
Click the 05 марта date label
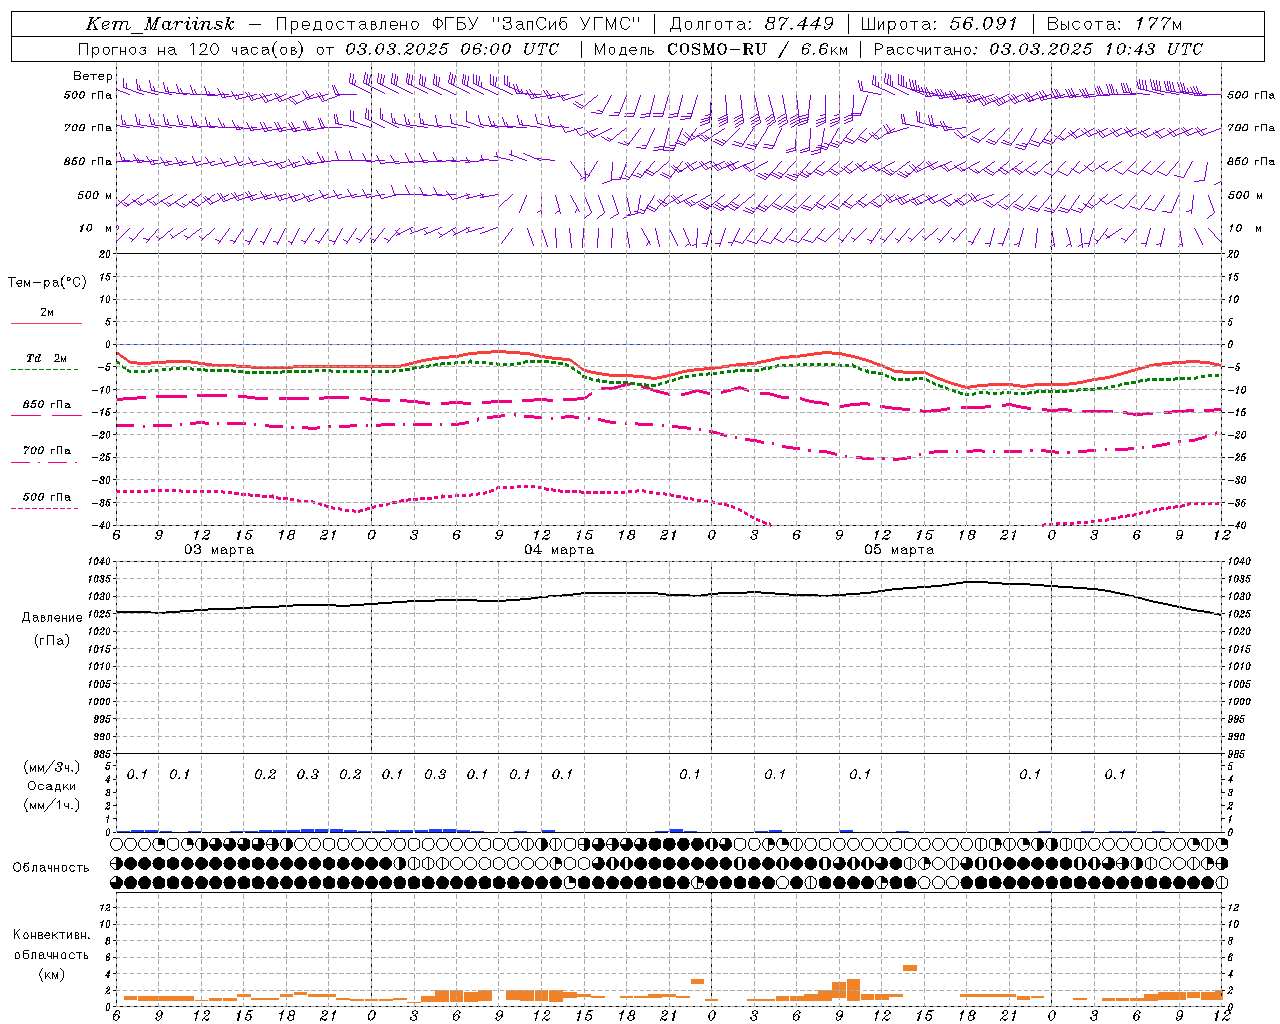[899, 550]
